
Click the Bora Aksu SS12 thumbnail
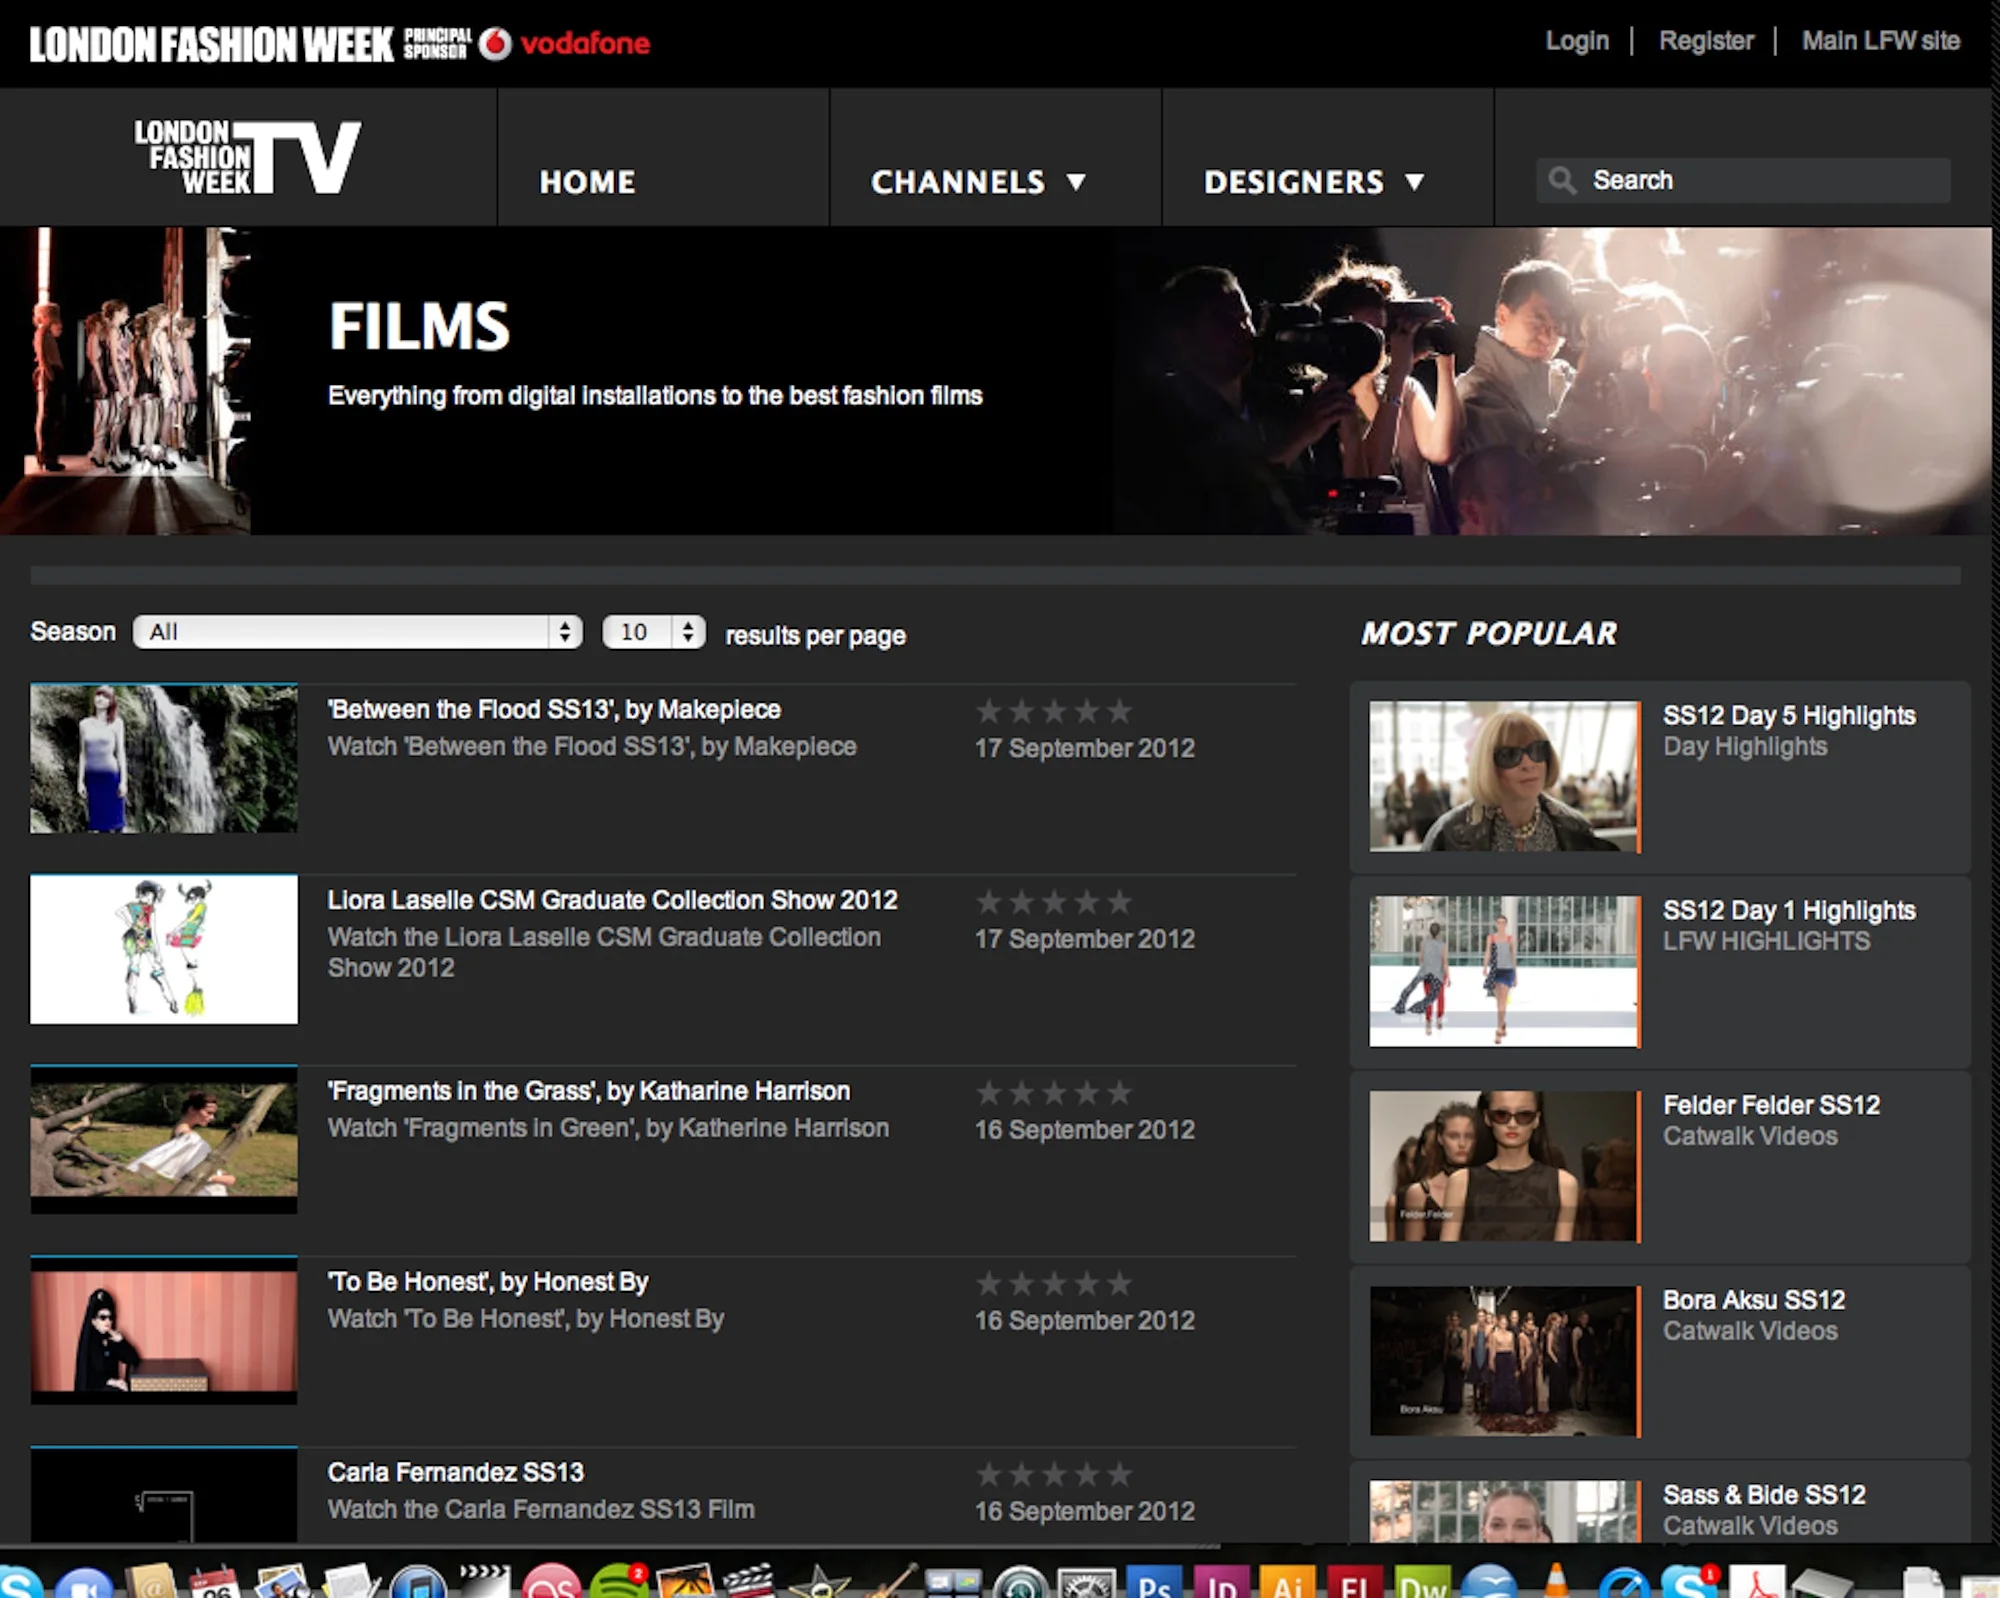[1504, 1361]
